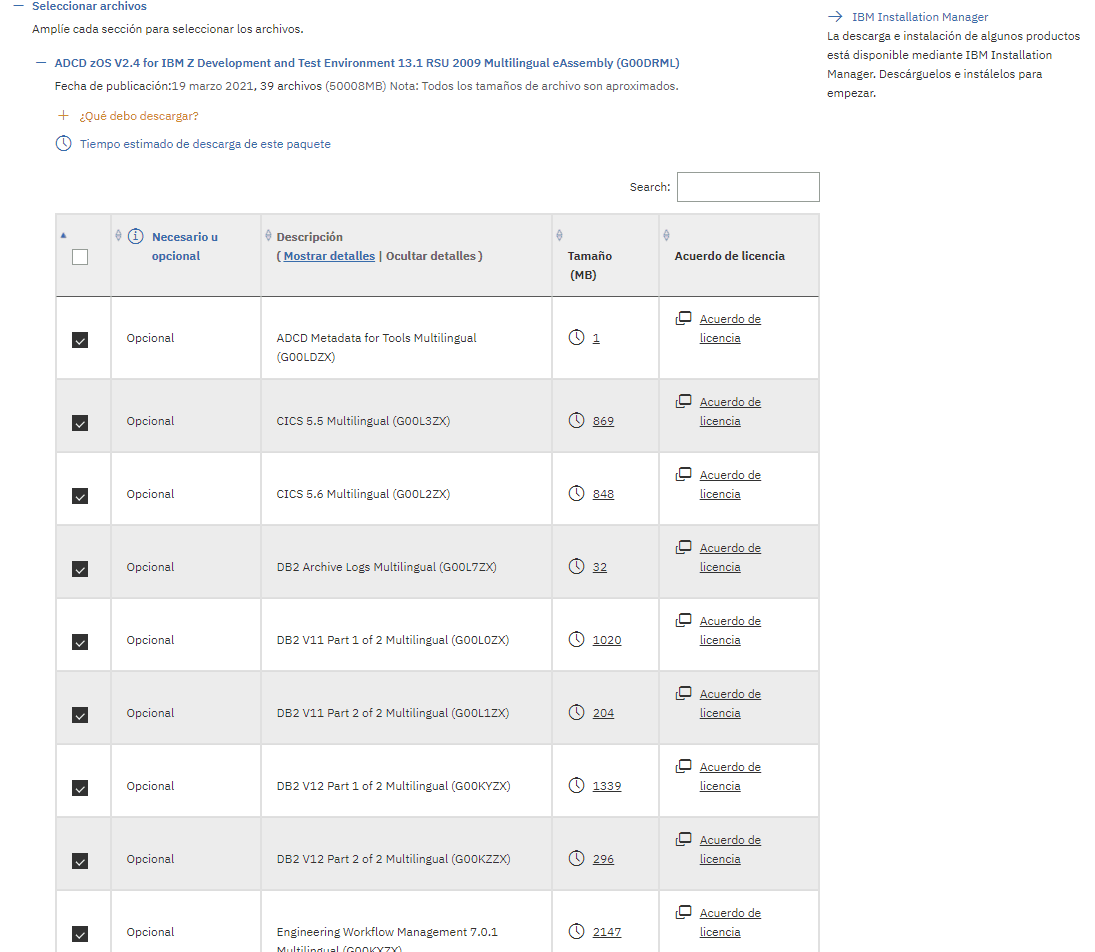This screenshot has width=1095, height=952.
Task: Click the sort arrows on the Tamaño column
Action: pyautogui.click(x=558, y=236)
